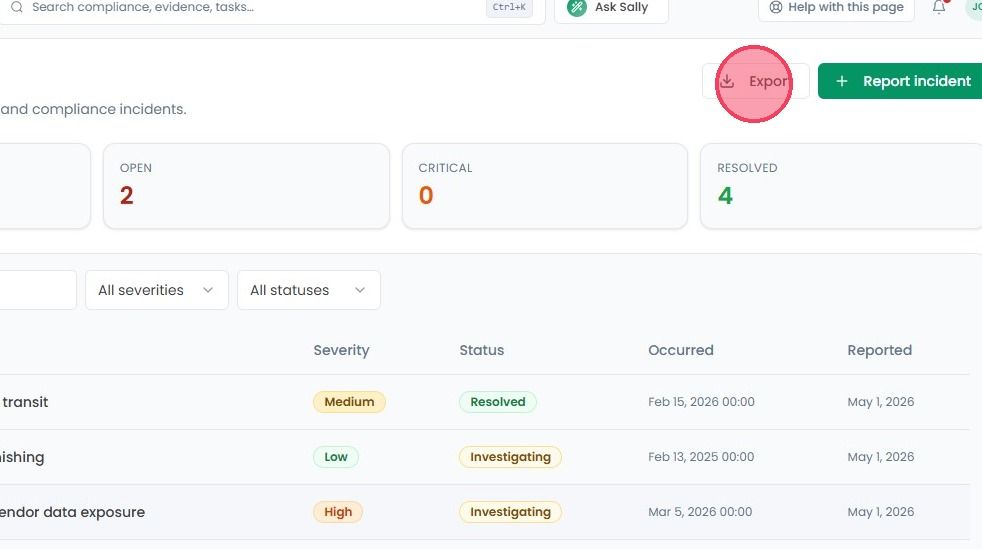Sort by Reported column header
The image size is (982, 549).
pos(879,350)
